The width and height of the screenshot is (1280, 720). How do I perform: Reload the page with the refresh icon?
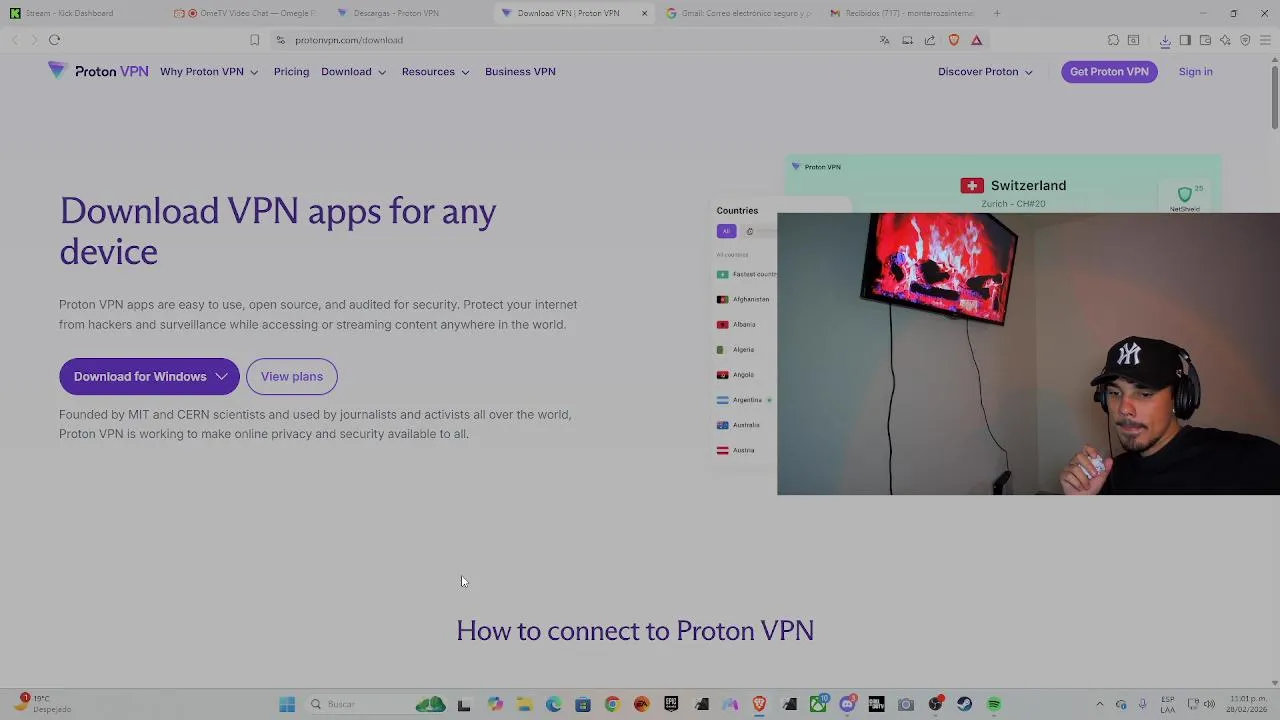pos(54,40)
